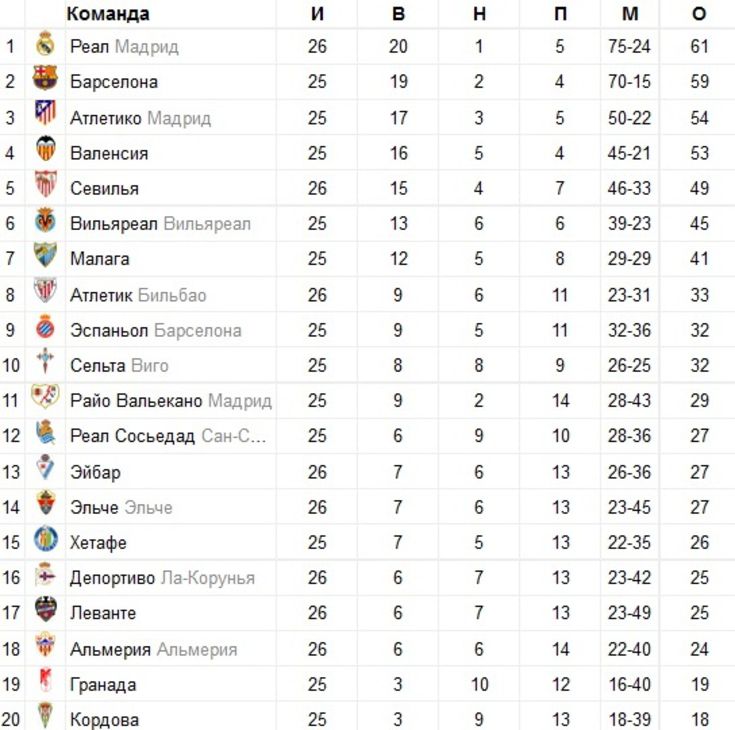Click the Sevilla club crest
The image size is (735, 730).
pos(45,183)
